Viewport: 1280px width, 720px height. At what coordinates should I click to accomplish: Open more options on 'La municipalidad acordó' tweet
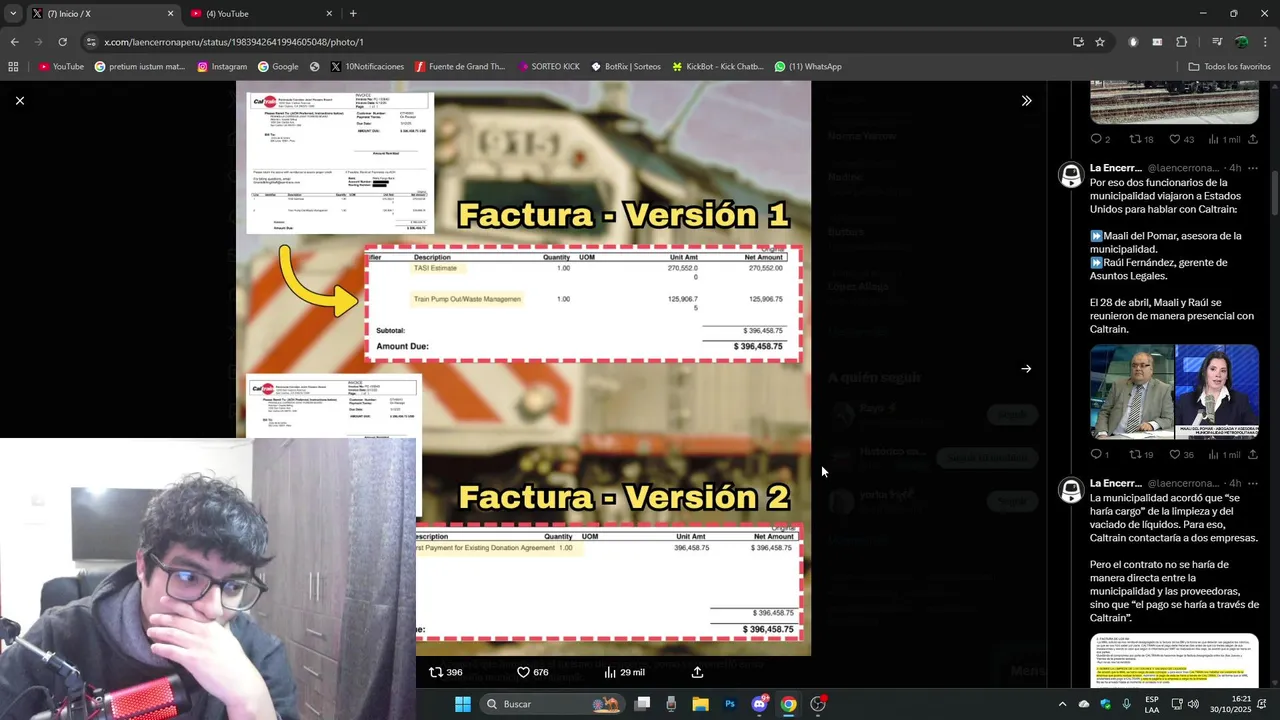1253,483
